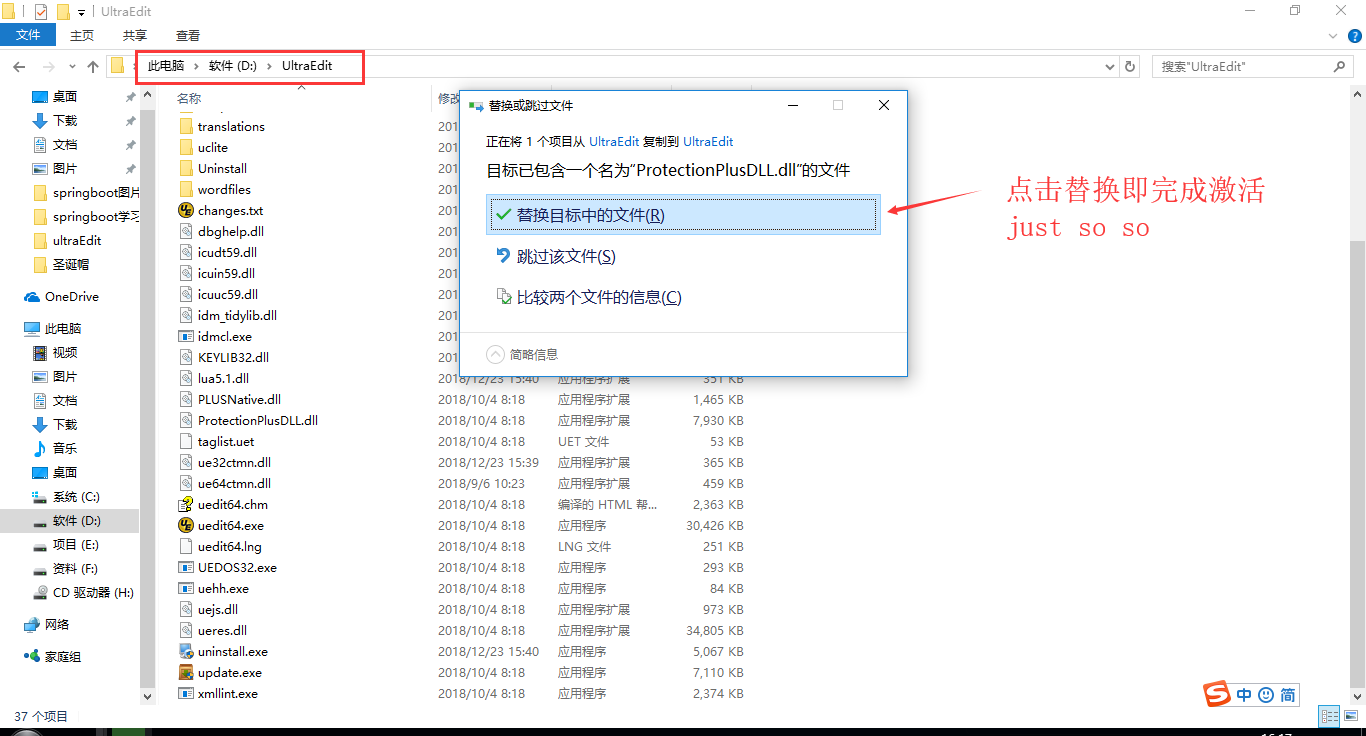Choose Skip this file option
Image resolution: width=1366 pixels, height=736 pixels.
coord(566,256)
